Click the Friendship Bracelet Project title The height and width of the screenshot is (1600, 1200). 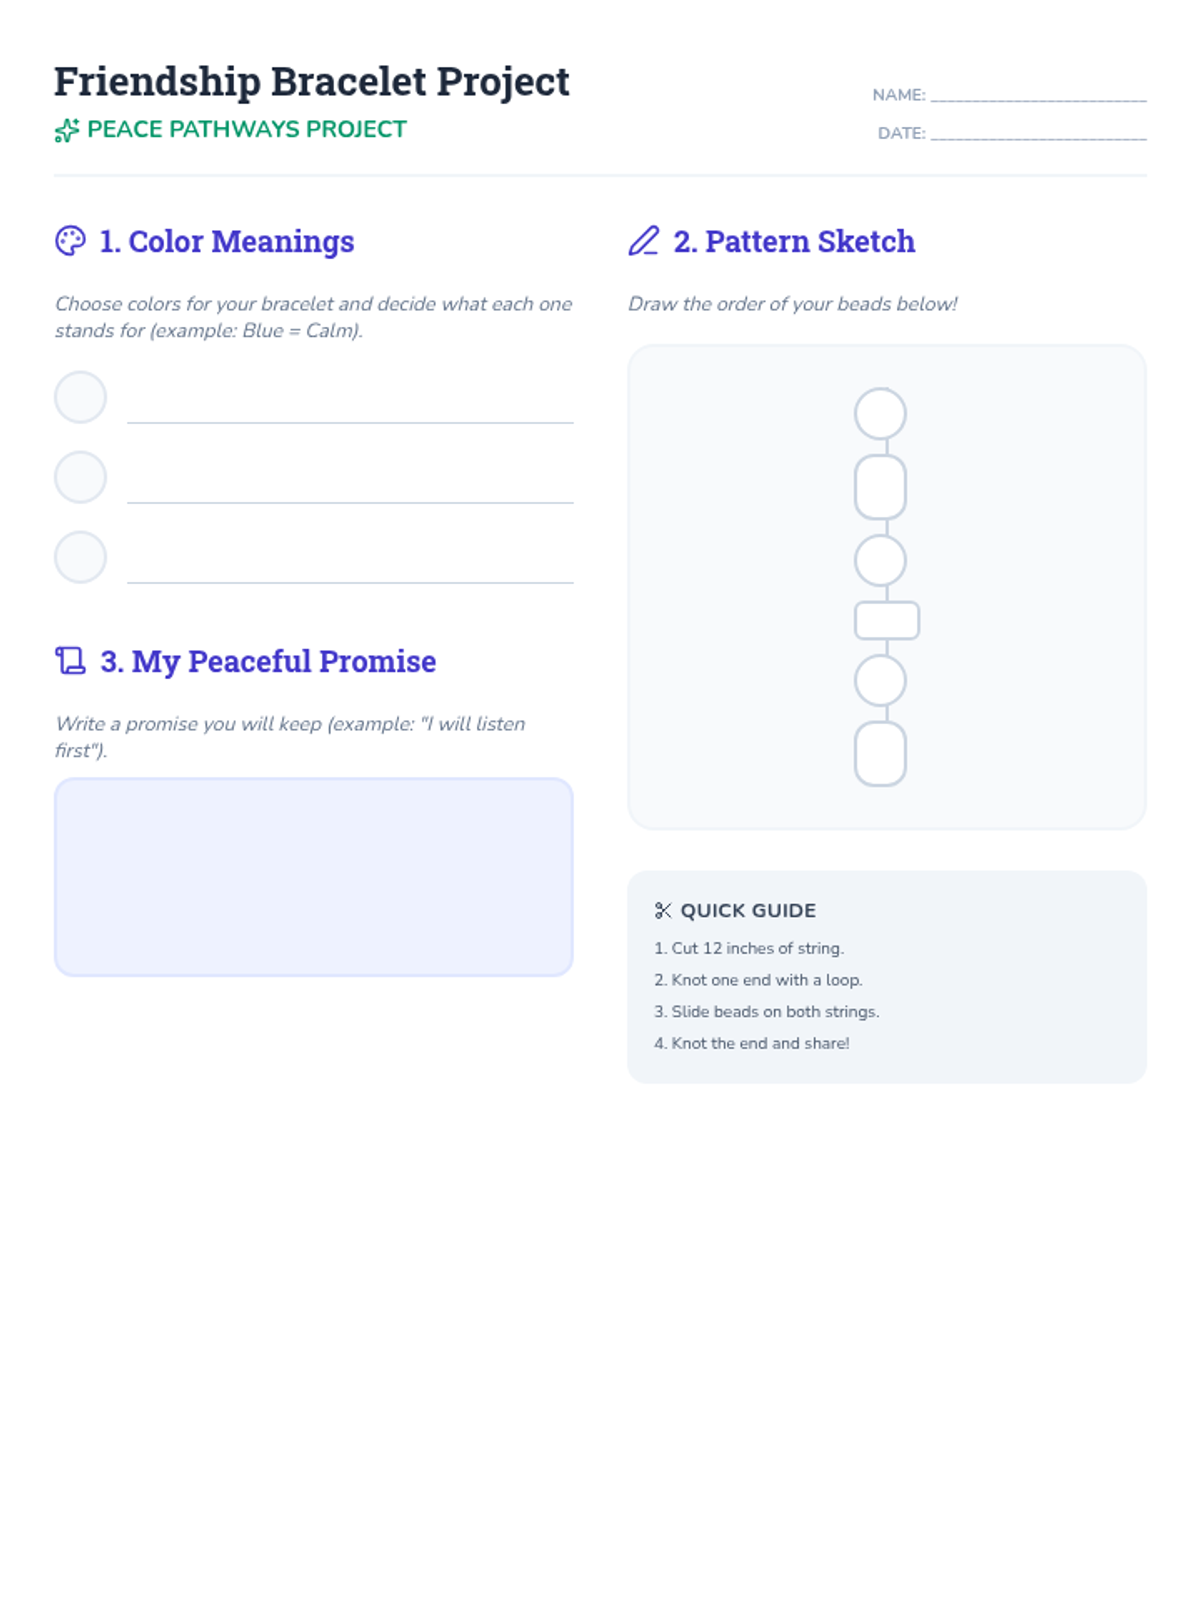[311, 82]
